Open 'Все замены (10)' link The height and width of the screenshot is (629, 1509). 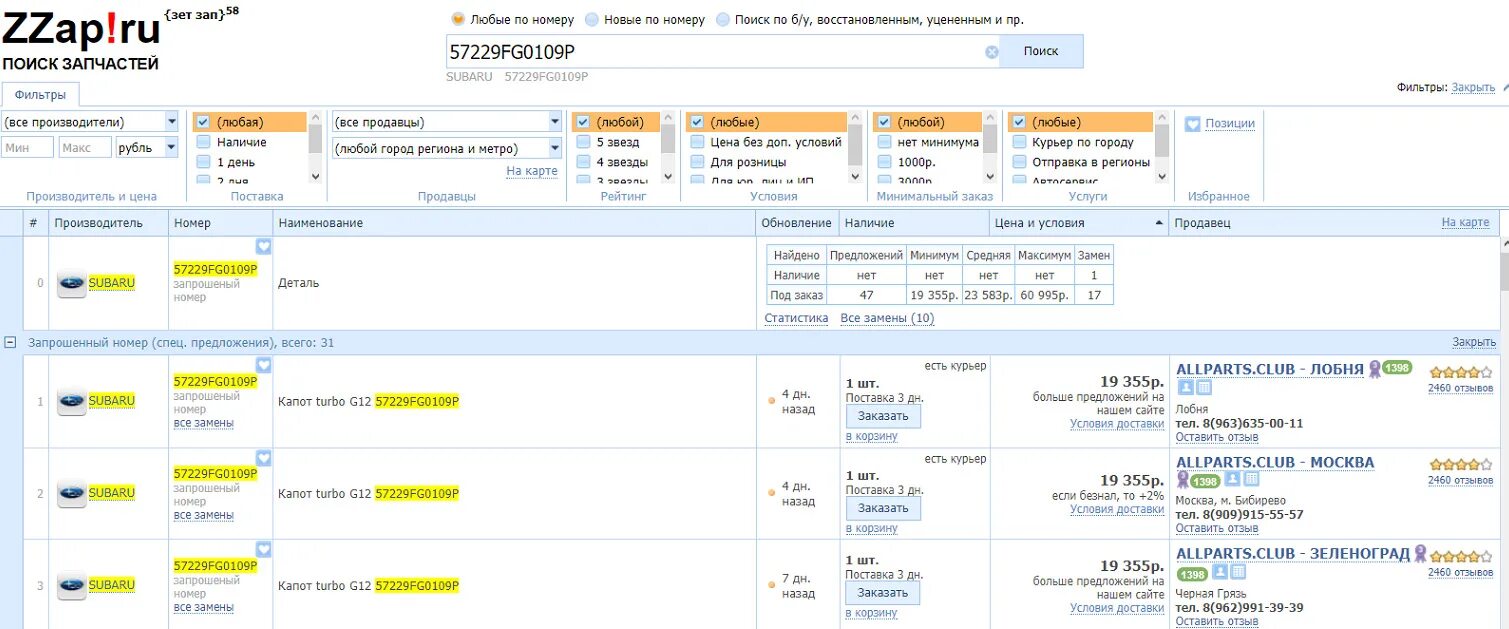click(887, 318)
